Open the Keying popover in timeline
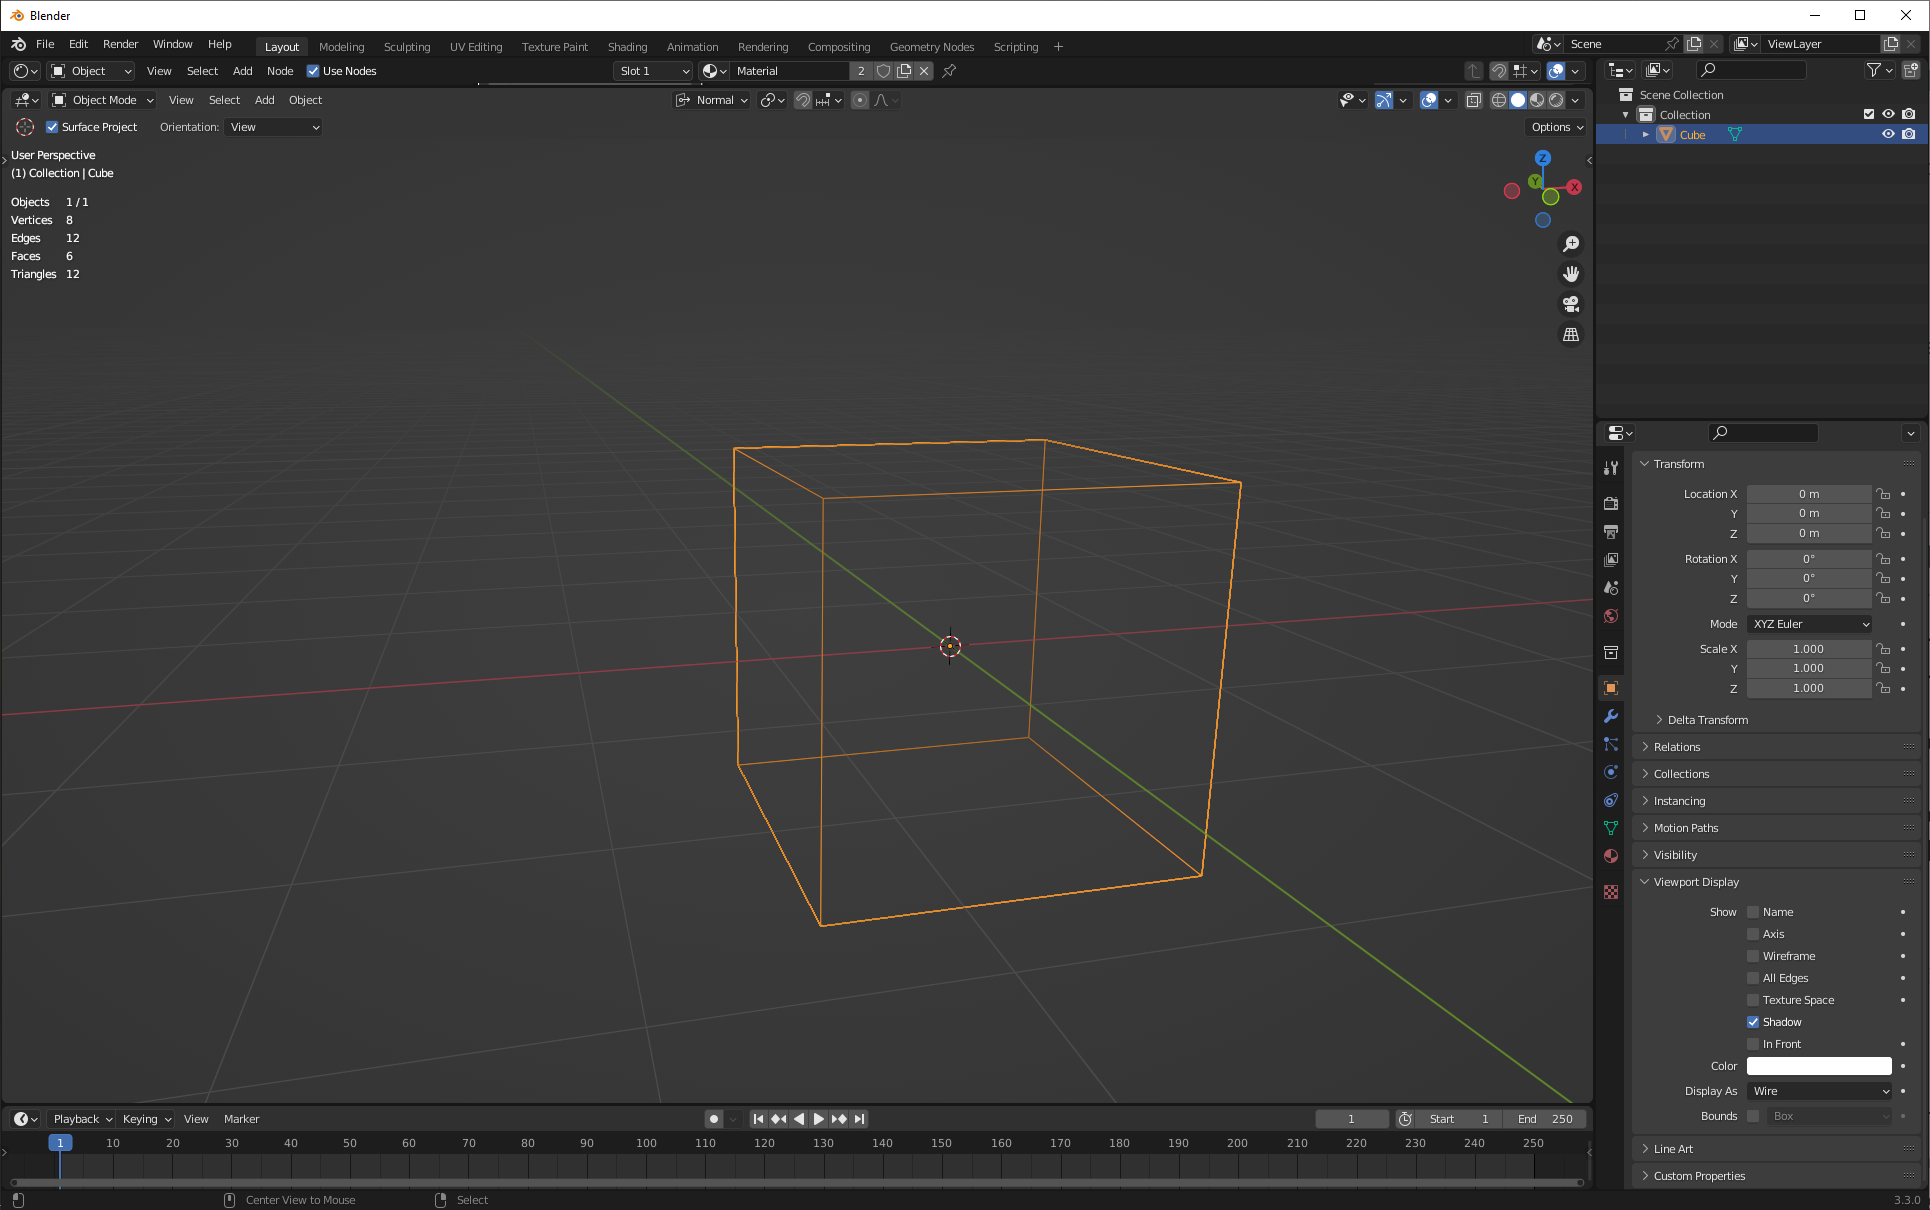The image size is (1930, 1210). (x=146, y=1119)
